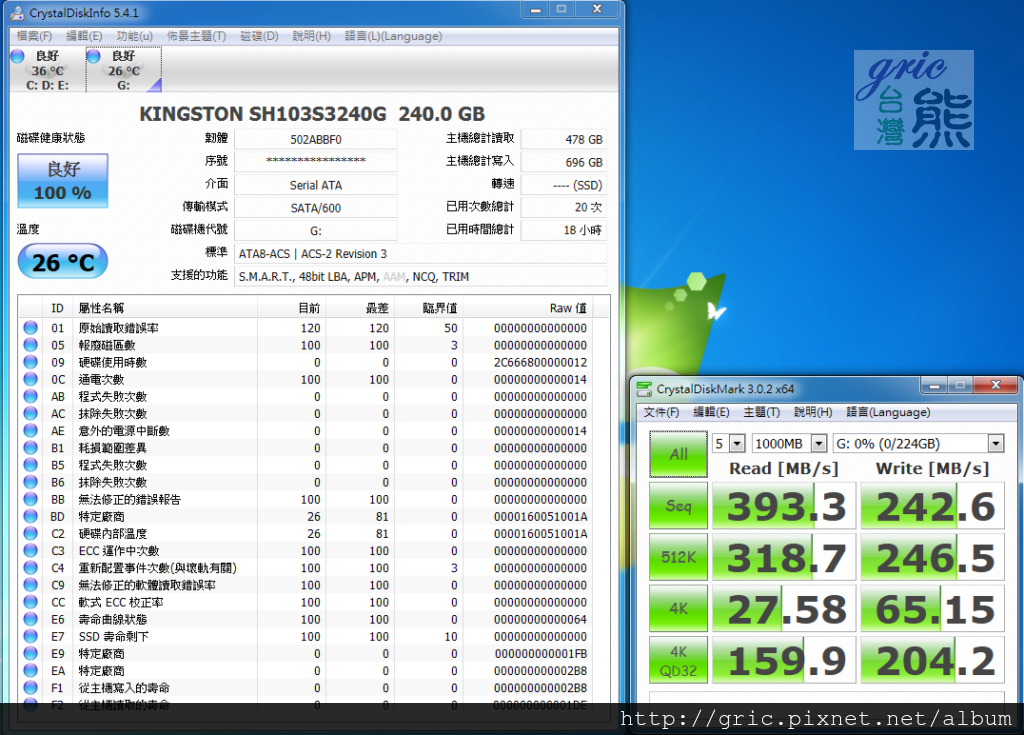Open the 說明(H) menu in CrystalDiskInfo
Screen dimensions: 1024x735
[x=312, y=36]
